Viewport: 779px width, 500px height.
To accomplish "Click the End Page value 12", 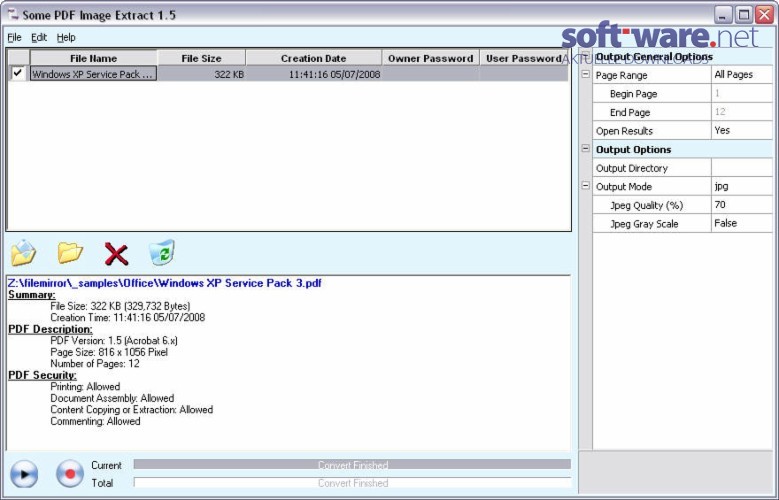I will [x=742, y=112].
